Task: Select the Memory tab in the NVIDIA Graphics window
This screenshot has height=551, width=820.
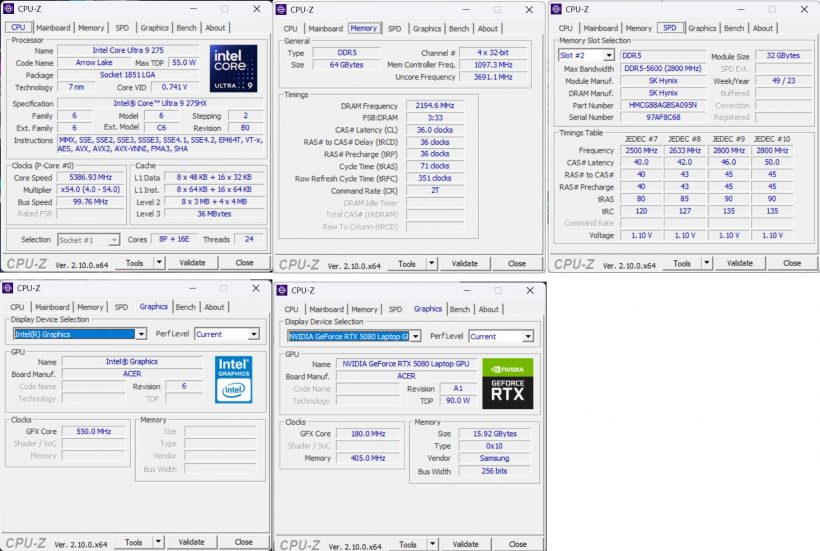Action: click(365, 309)
